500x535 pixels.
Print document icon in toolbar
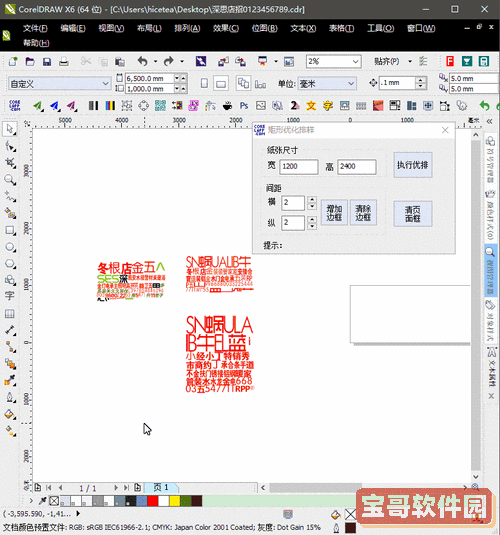(x=64, y=61)
